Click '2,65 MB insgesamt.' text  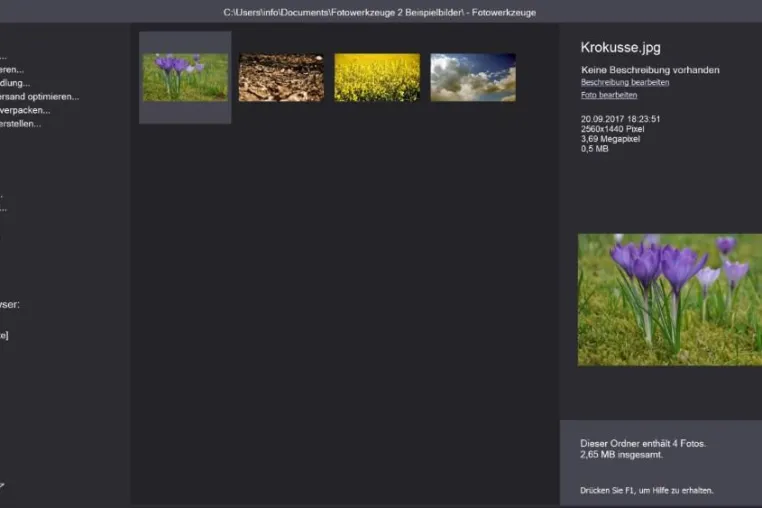click(x=622, y=455)
